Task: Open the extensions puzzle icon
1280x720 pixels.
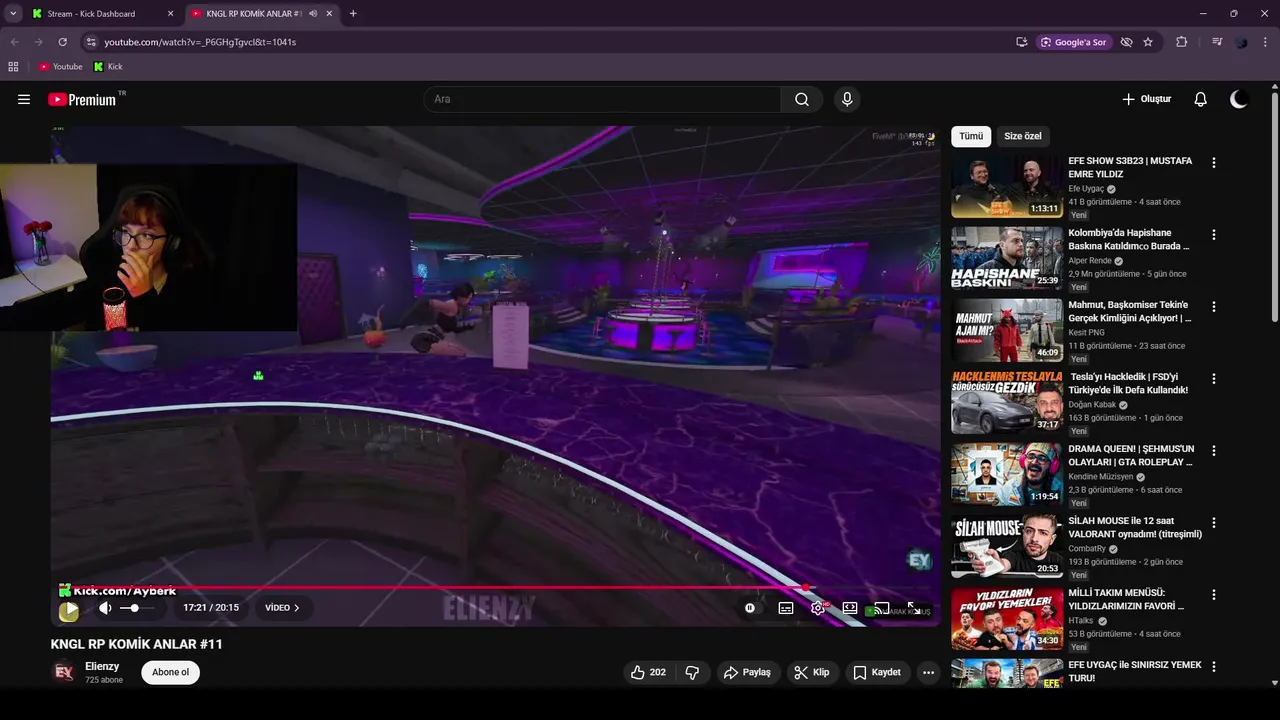Action: pyautogui.click(x=1182, y=42)
